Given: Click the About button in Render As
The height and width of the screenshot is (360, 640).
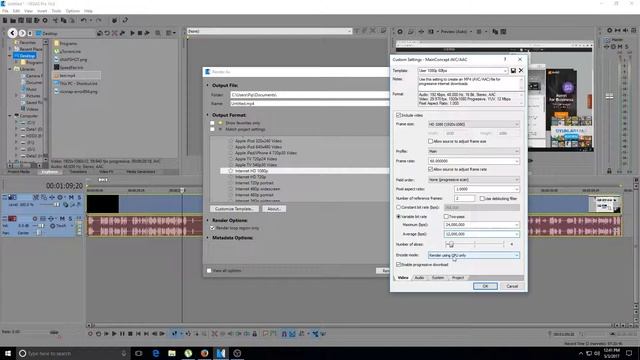Looking at the screenshot, I should coord(273,209).
